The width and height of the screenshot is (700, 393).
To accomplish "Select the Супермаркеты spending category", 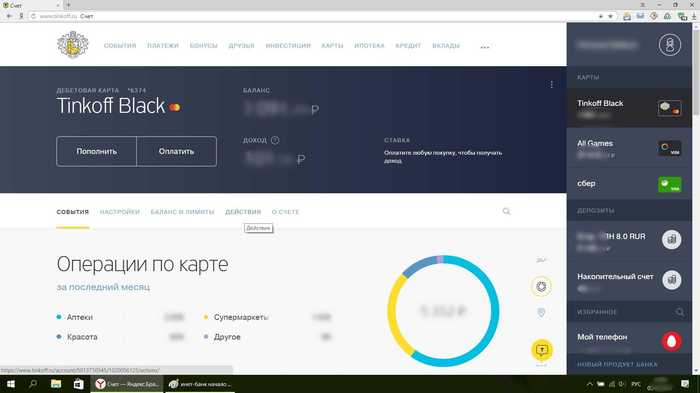I will (241, 317).
